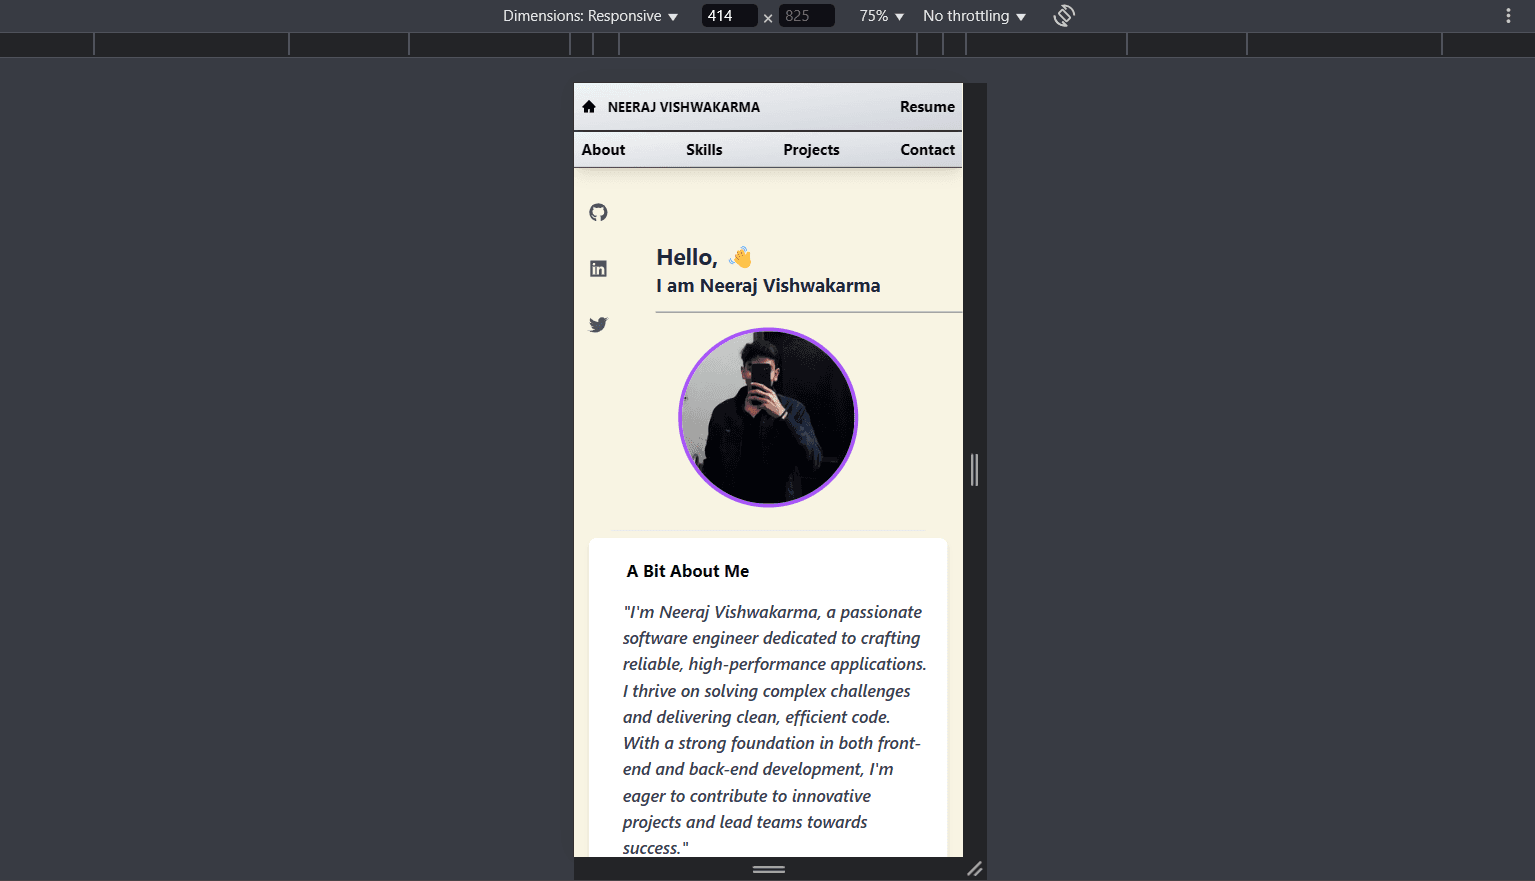The height and width of the screenshot is (881, 1535).
Task: Open the GitHub profile icon
Action: [x=598, y=212]
